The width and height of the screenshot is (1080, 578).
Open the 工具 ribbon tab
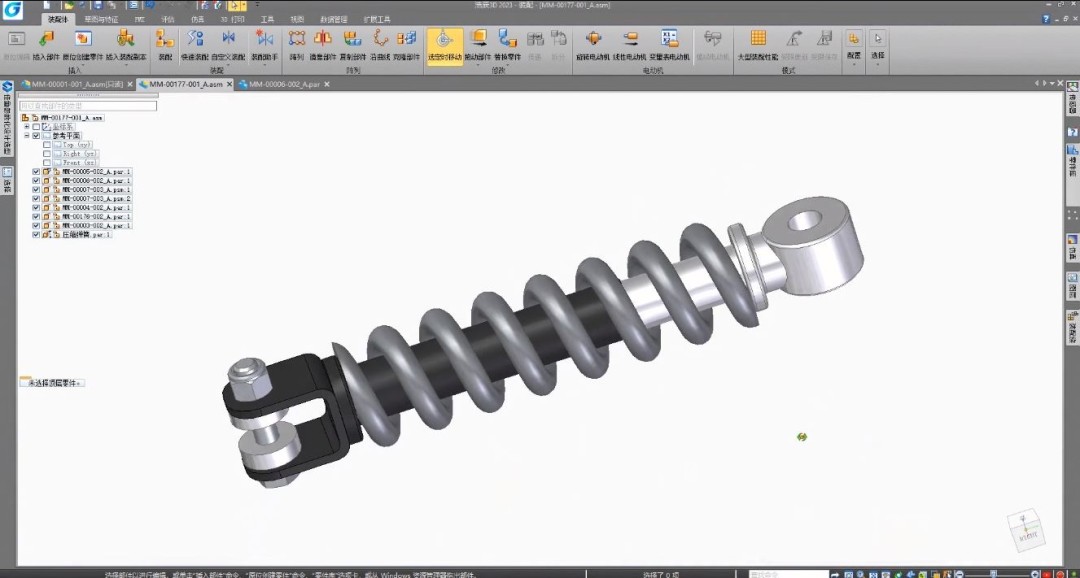267,19
